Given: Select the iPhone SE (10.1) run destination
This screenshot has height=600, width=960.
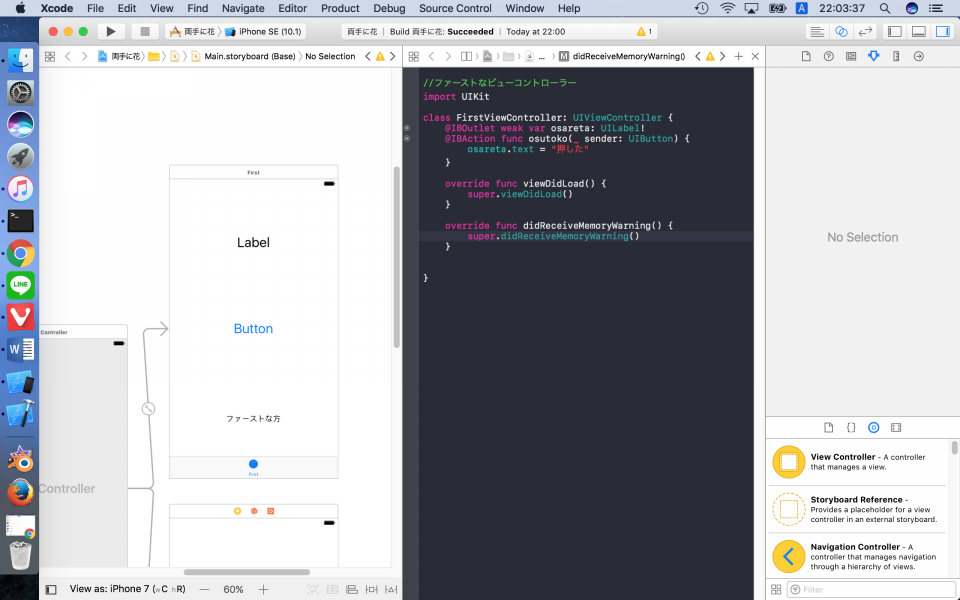Looking at the screenshot, I should point(263,32).
